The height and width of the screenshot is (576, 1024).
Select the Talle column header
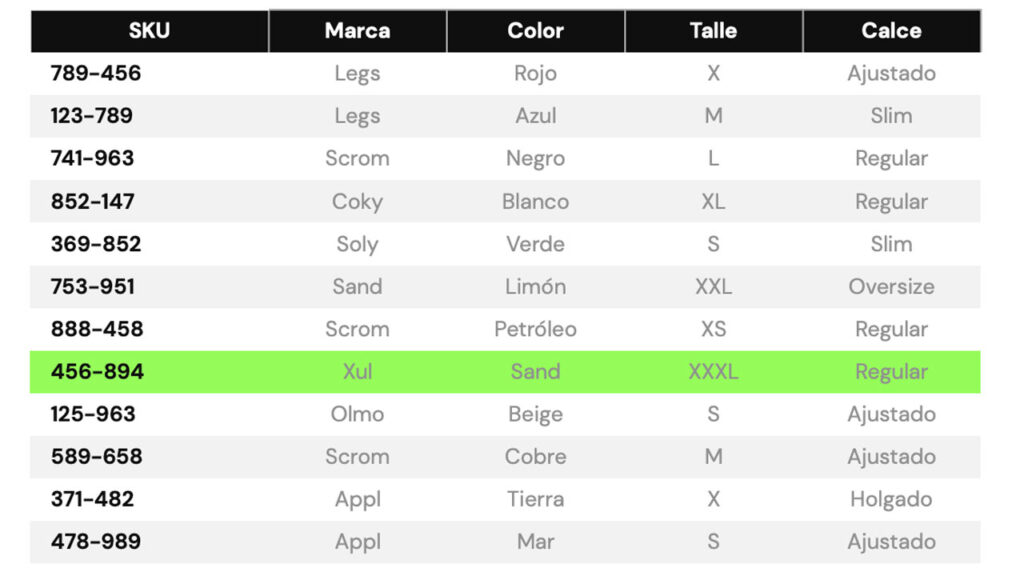pos(713,31)
